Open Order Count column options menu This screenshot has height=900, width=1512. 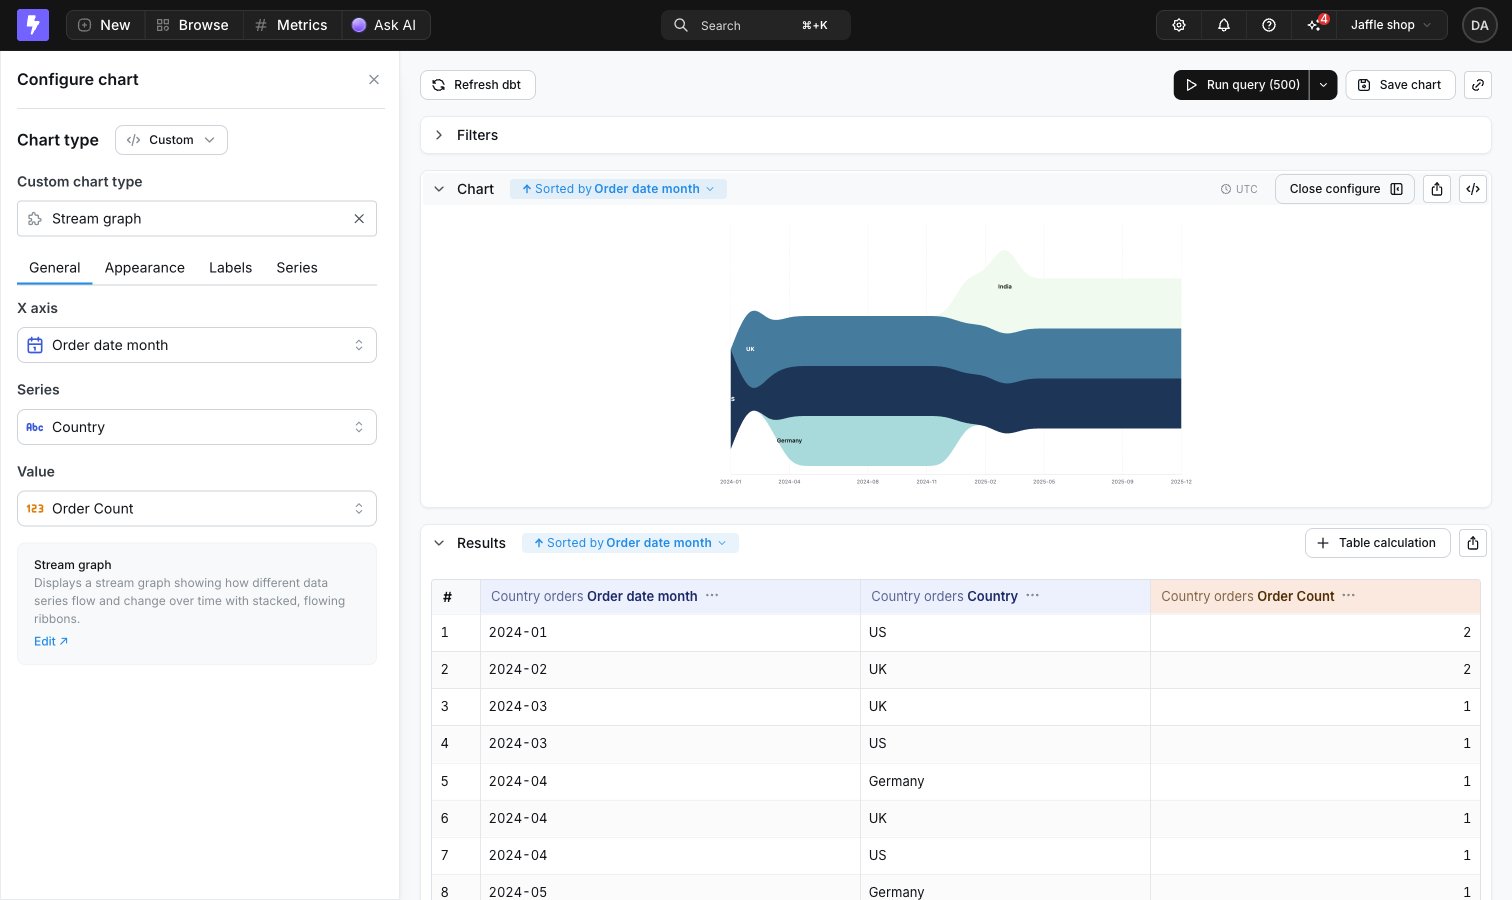coord(1349,595)
